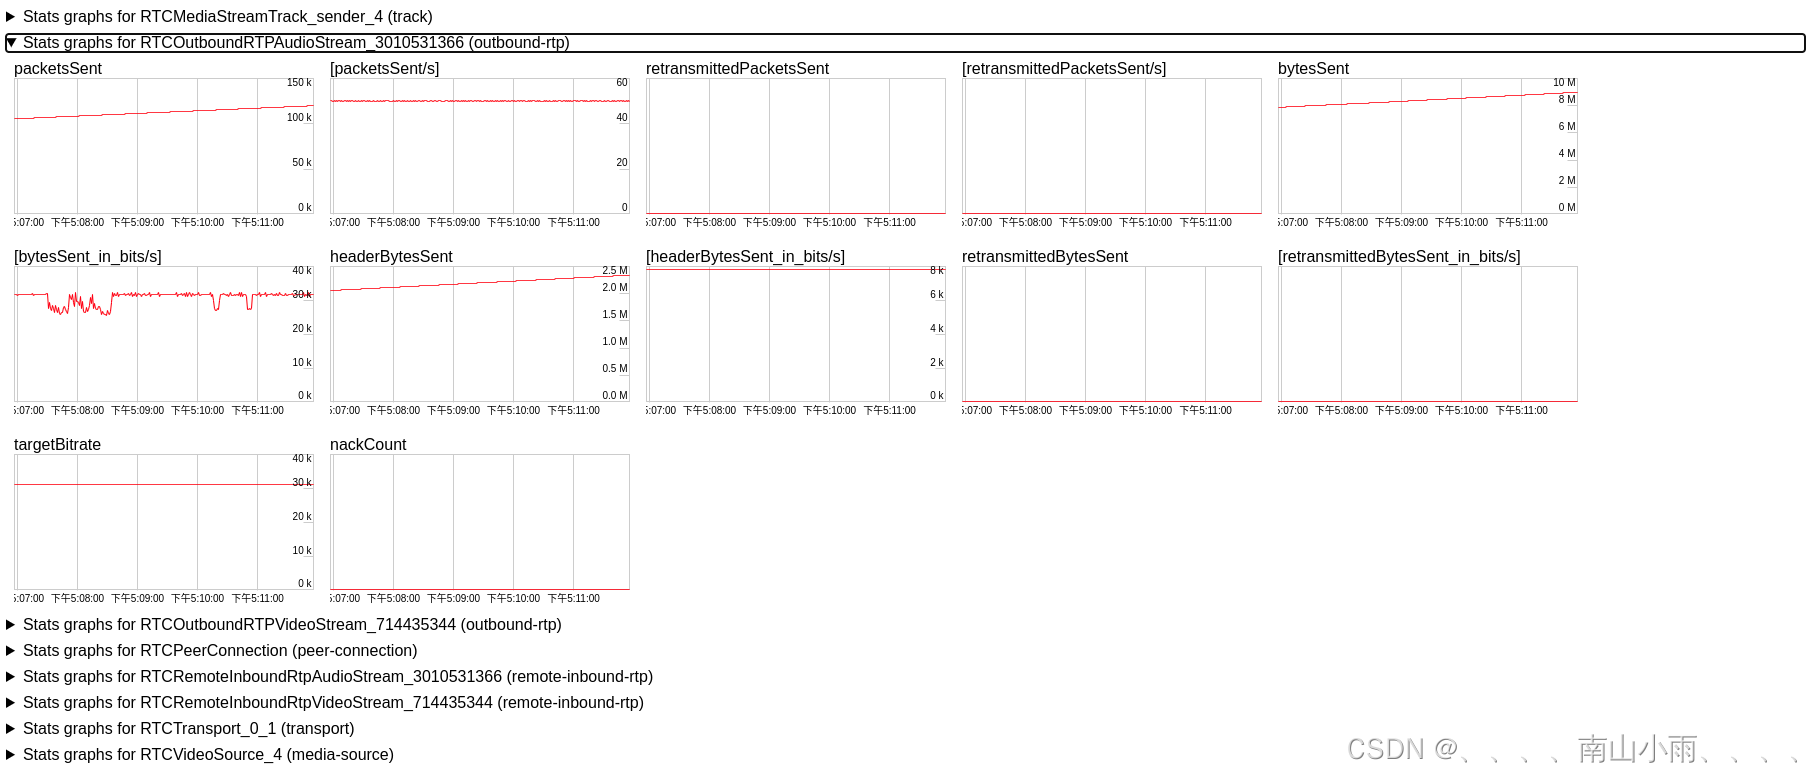Select the [retransmittedPacketsSent/s] title text

[x=1064, y=69]
